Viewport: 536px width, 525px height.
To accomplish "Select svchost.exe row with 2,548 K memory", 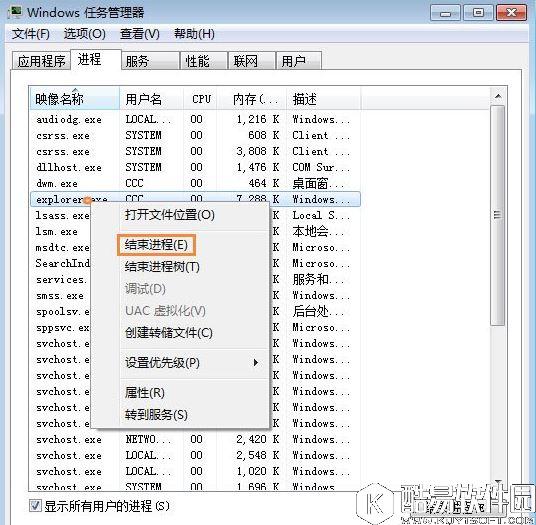I will point(195,456).
